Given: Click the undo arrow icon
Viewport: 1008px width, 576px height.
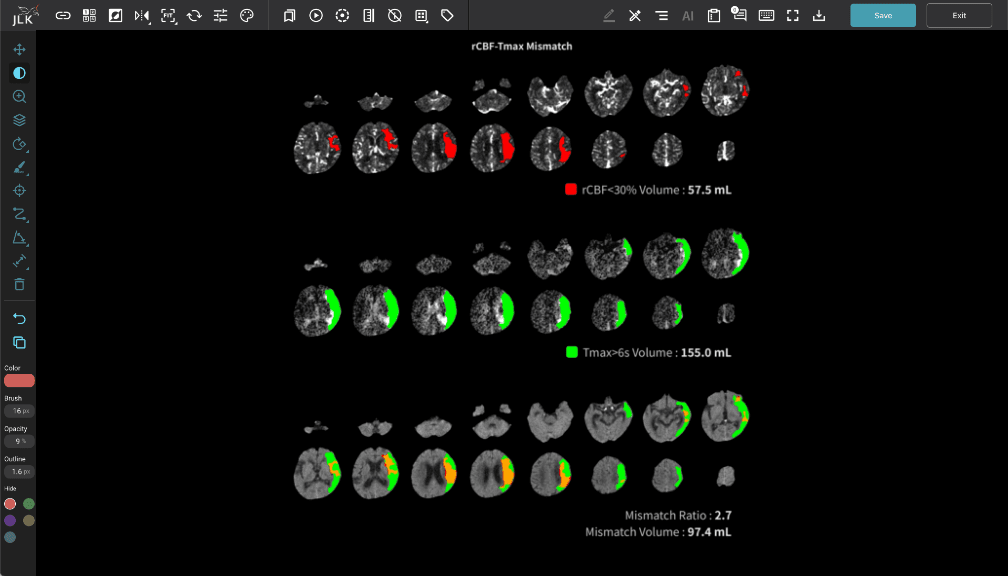Looking at the screenshot, I should (19, 318).
